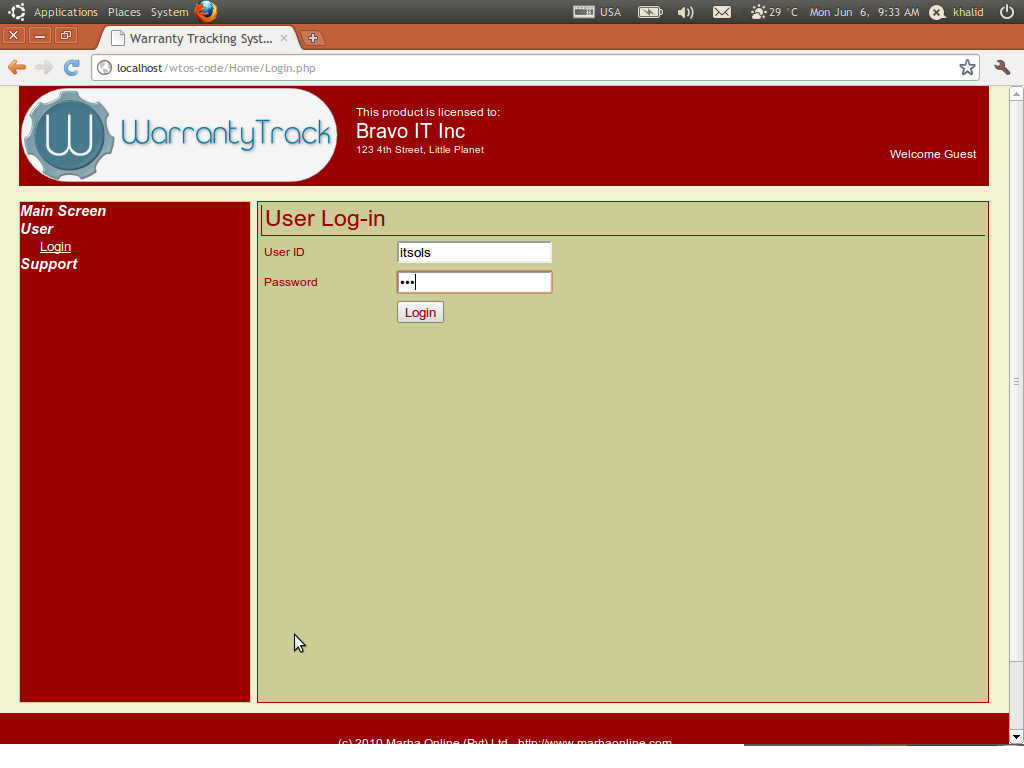
Task: View site info via the address bar globe icon
Action: pos(103,68)
